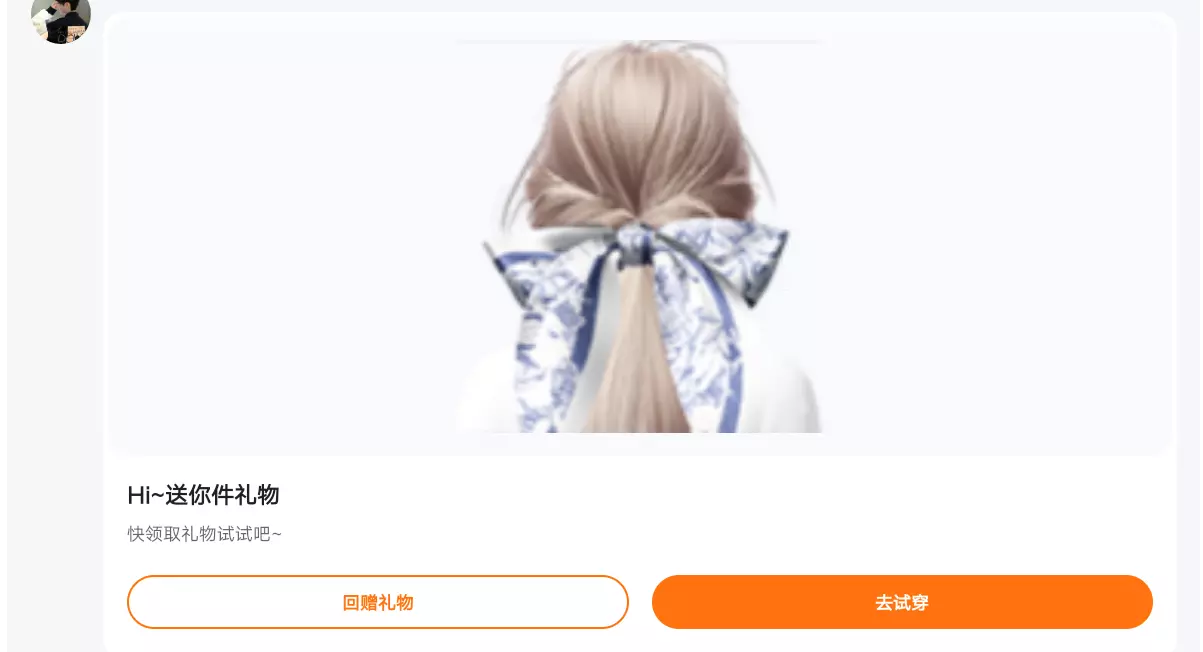Click the Hi~送你件礼物 title text

coord(203,495)
